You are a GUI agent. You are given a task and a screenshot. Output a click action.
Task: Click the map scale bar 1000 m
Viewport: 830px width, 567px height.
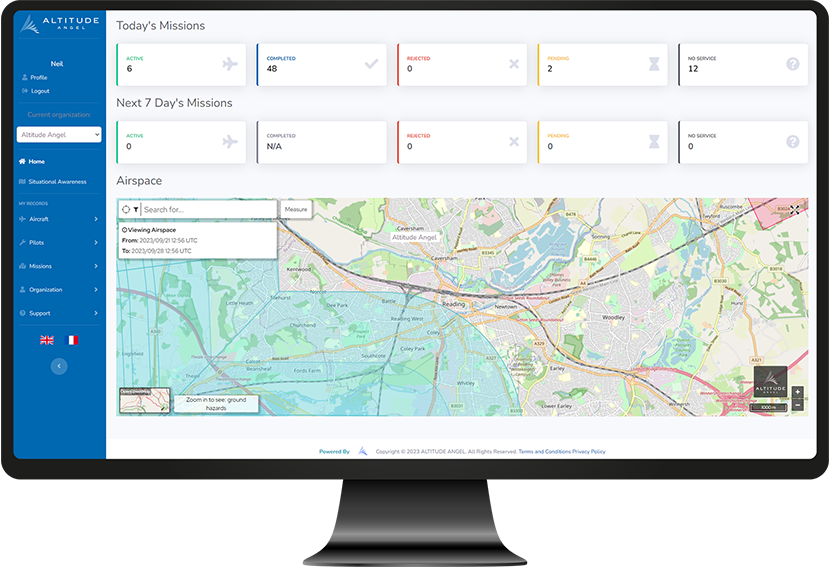[770, 407]
